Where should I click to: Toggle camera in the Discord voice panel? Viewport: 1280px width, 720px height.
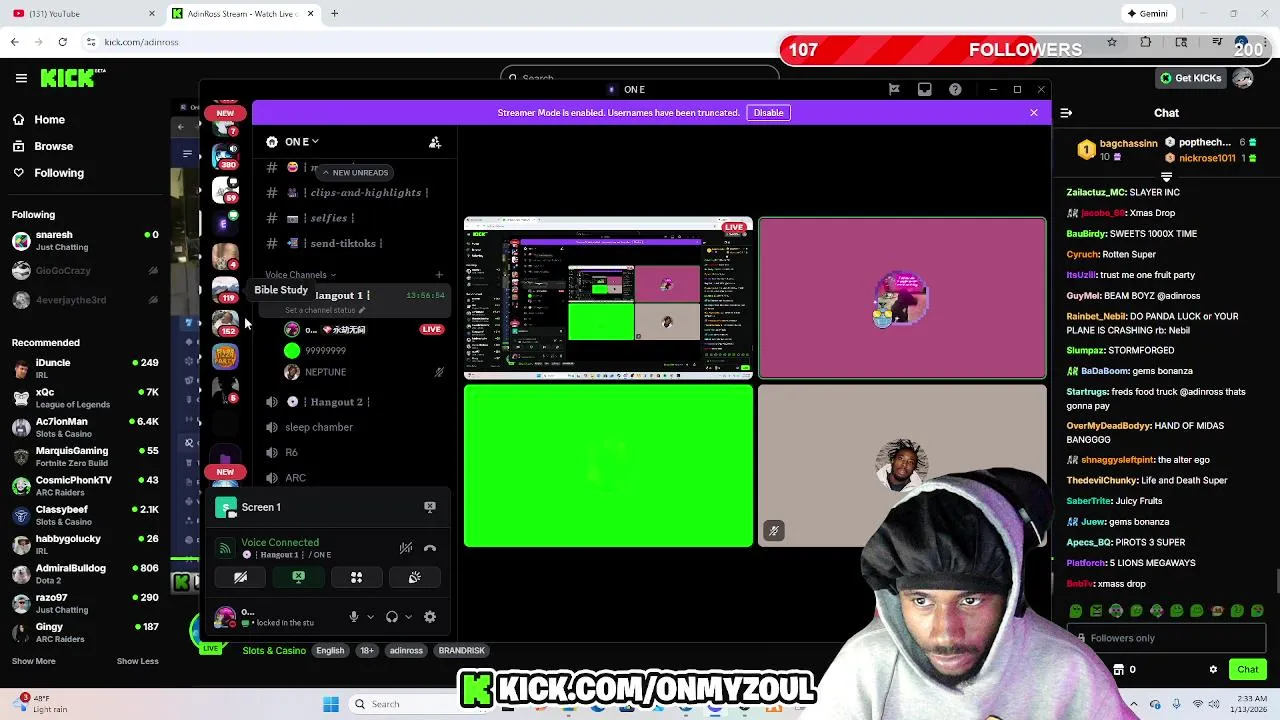pos(240,577)
